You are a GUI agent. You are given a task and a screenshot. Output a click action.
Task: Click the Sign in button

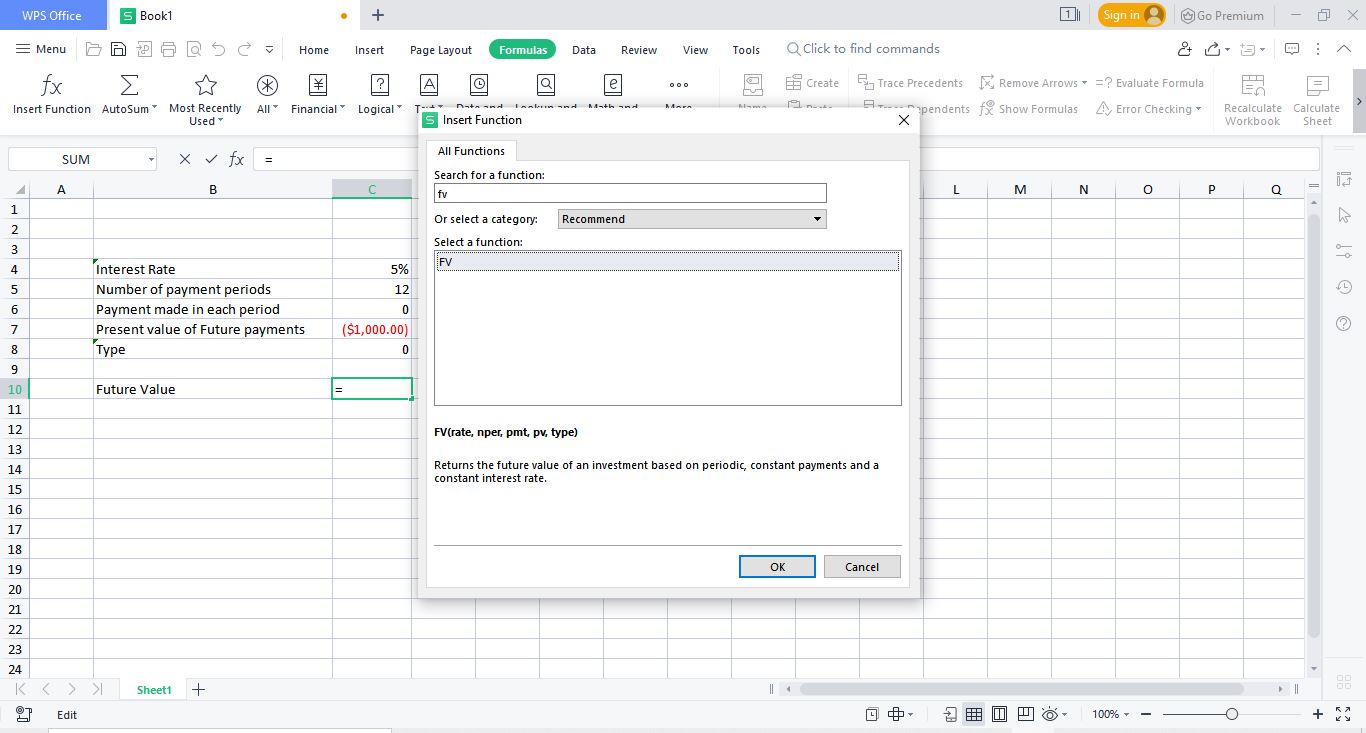(1132, 15)
